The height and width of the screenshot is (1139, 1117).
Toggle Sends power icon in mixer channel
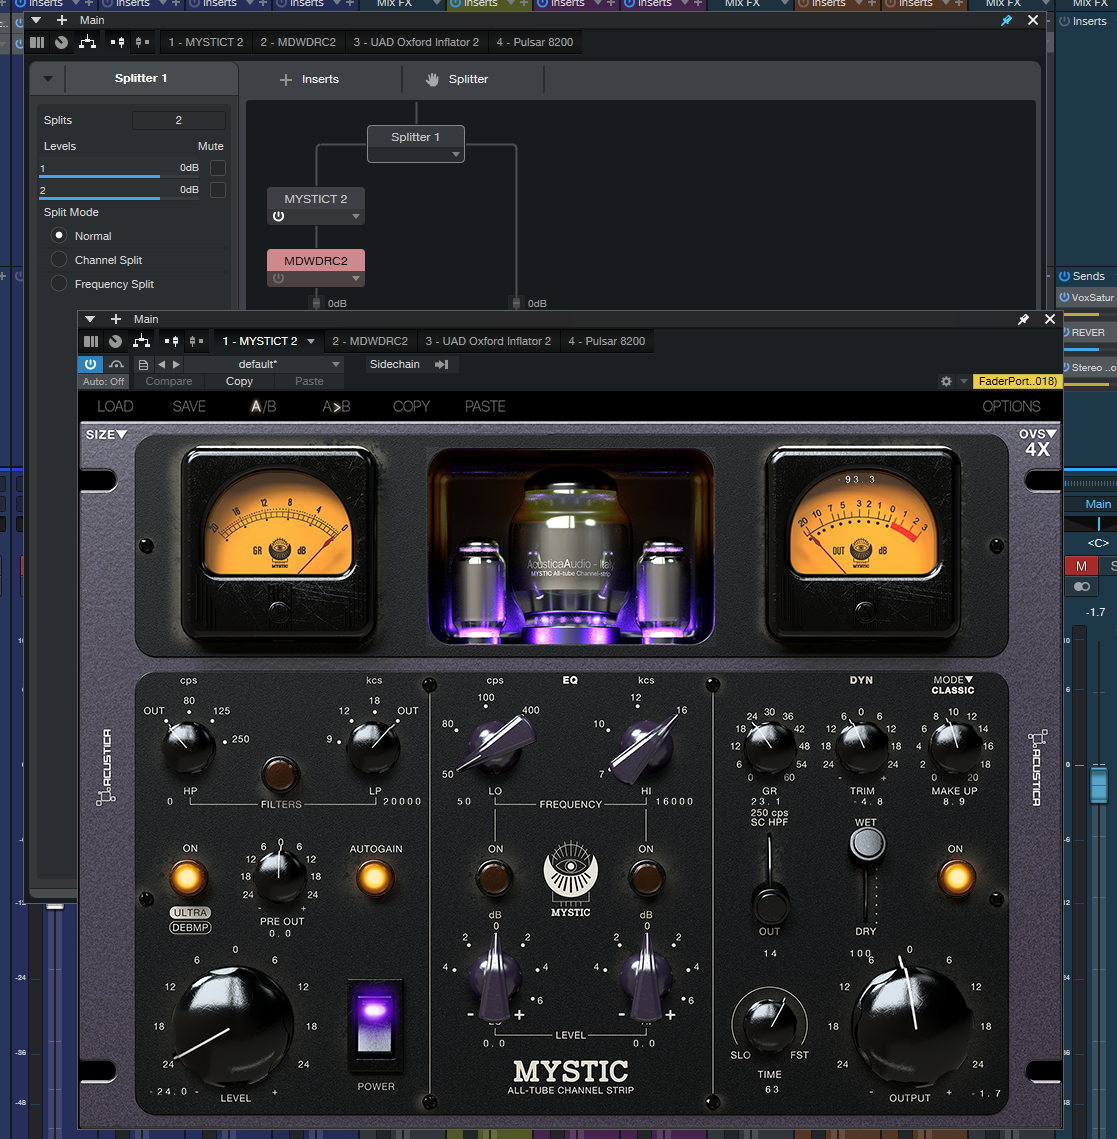click(1064, 276)
